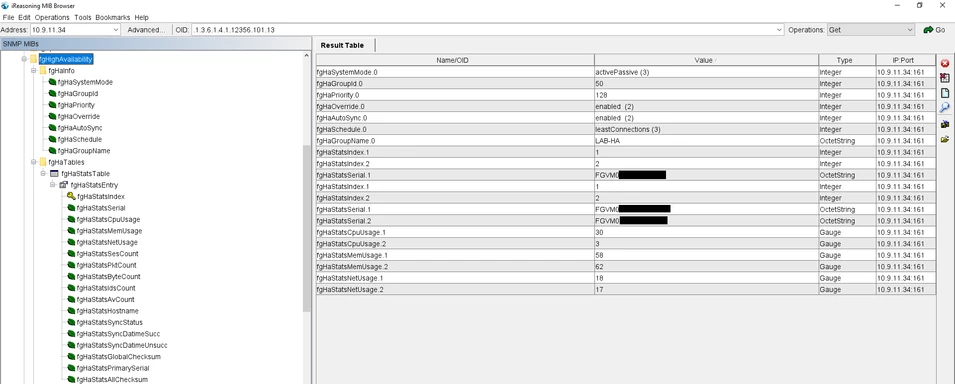955x384 pixels.
Task: Select the fgHaSystemMode.0 result row name
Action: 347,72
